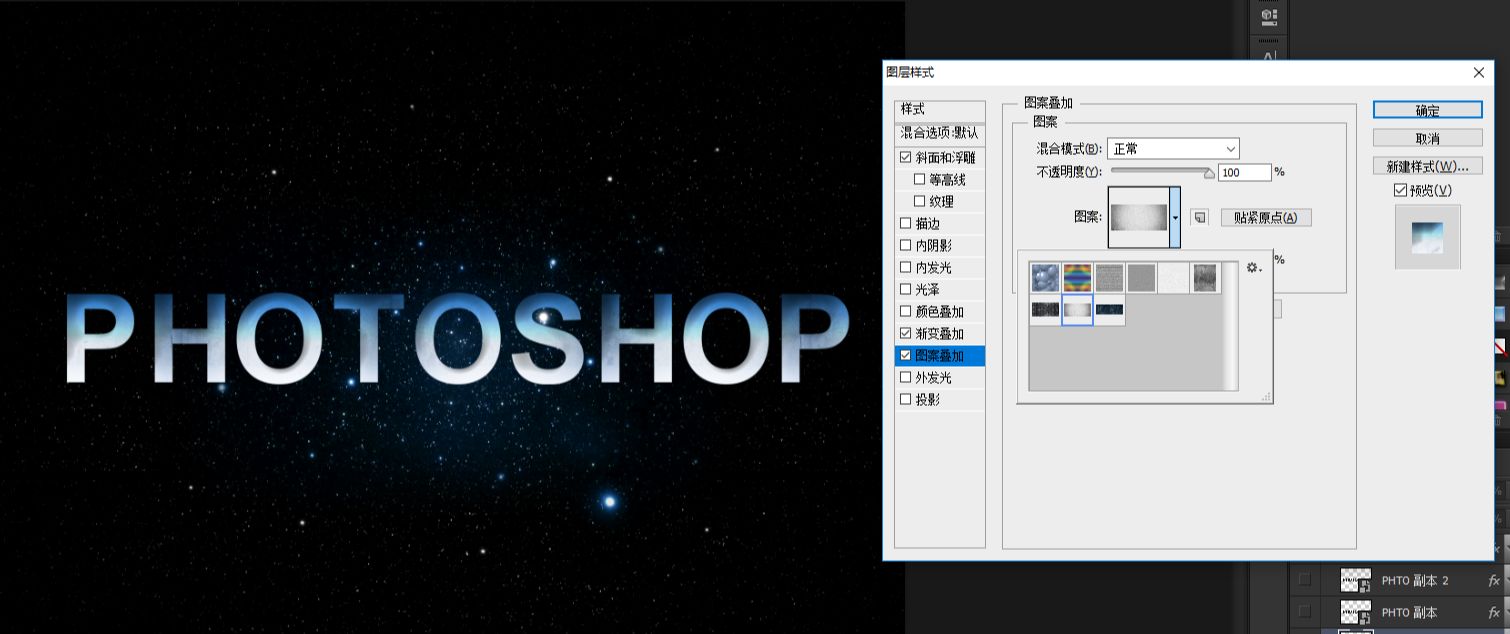
Task: Choose the dark blue starry strip pattern
Action: (1110, 310)
